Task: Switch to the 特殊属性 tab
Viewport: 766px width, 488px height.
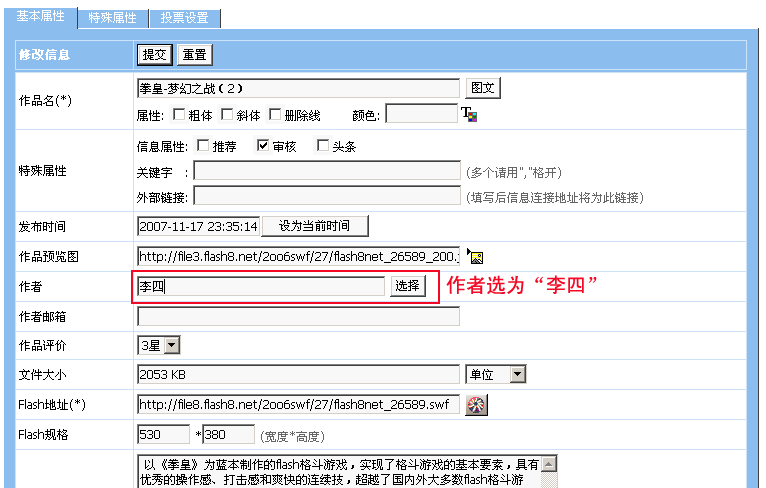Action: point(112,17)
